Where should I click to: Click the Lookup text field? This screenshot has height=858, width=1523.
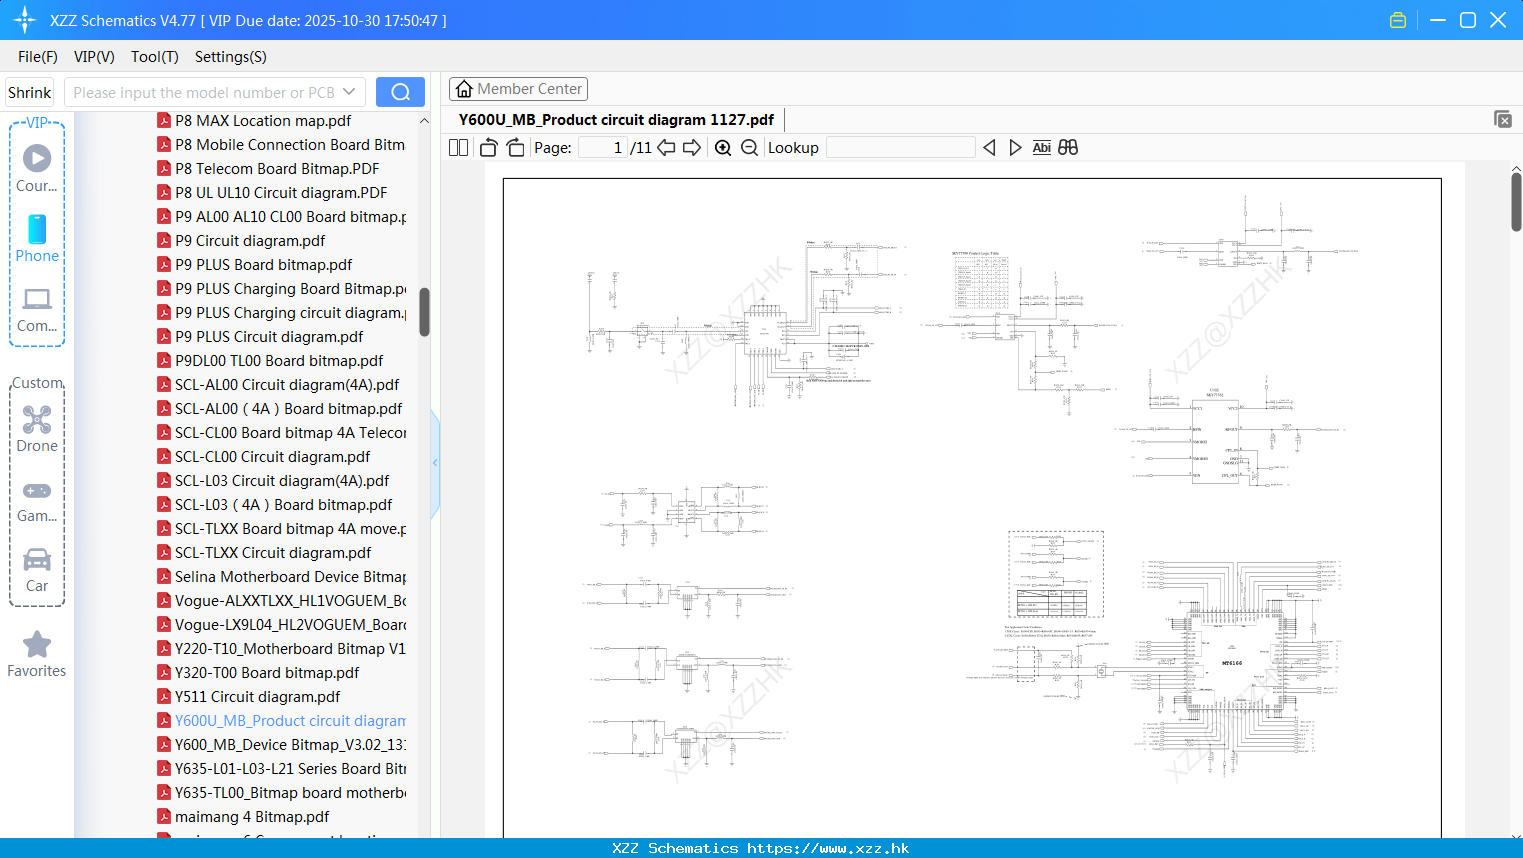click(x=901, y=148)
